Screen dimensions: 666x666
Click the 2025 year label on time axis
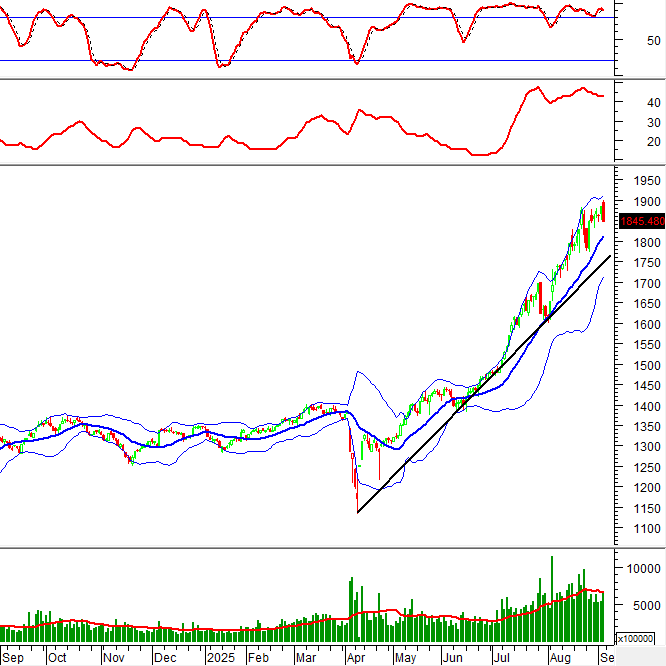click(x=220, y=658)
